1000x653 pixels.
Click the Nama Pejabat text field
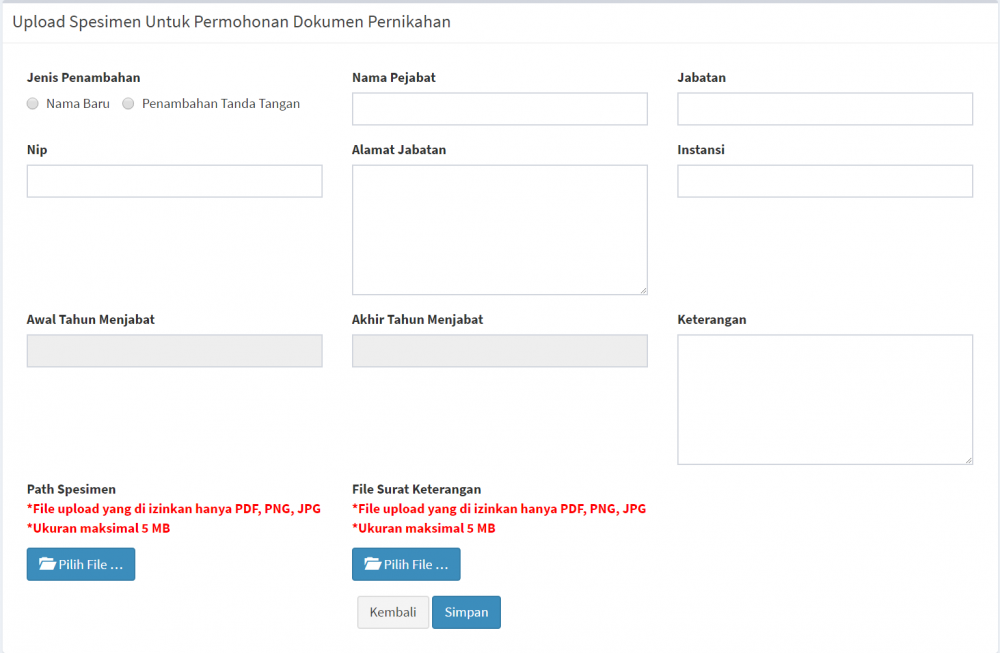tap(499, 109)
